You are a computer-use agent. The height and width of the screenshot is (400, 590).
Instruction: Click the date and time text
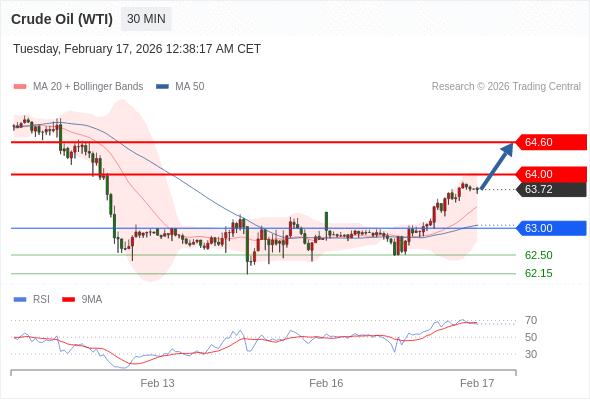click(x=137, y=49)
